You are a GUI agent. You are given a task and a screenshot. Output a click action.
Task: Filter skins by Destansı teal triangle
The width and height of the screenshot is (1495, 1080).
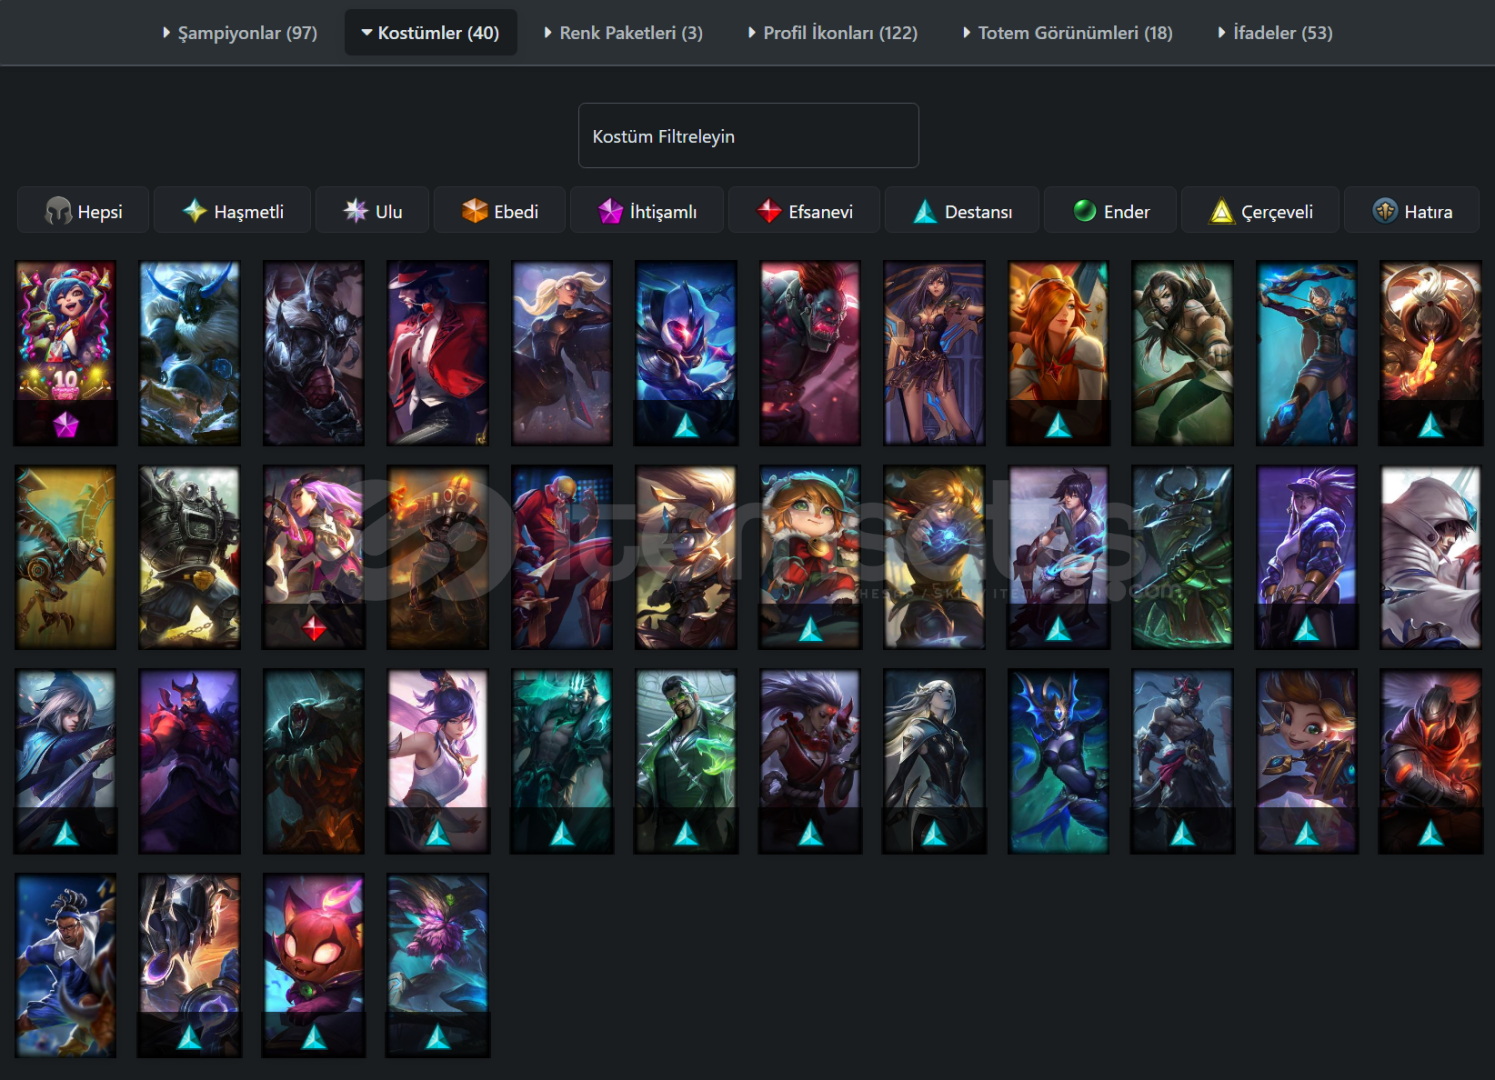[x=962, y=211]
